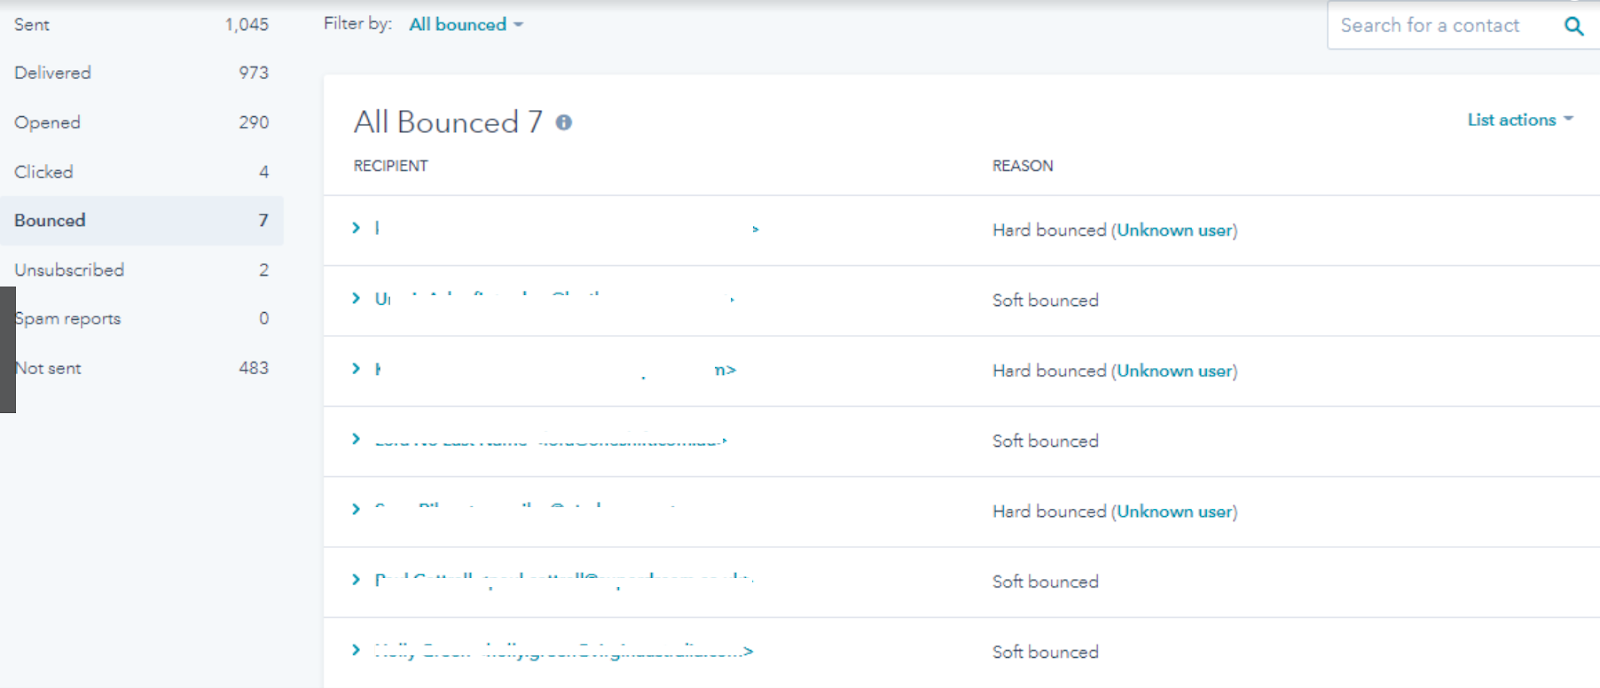Expand the last recipient row chevron
This screenshot has height=688, width=1600.
(356, 650)
